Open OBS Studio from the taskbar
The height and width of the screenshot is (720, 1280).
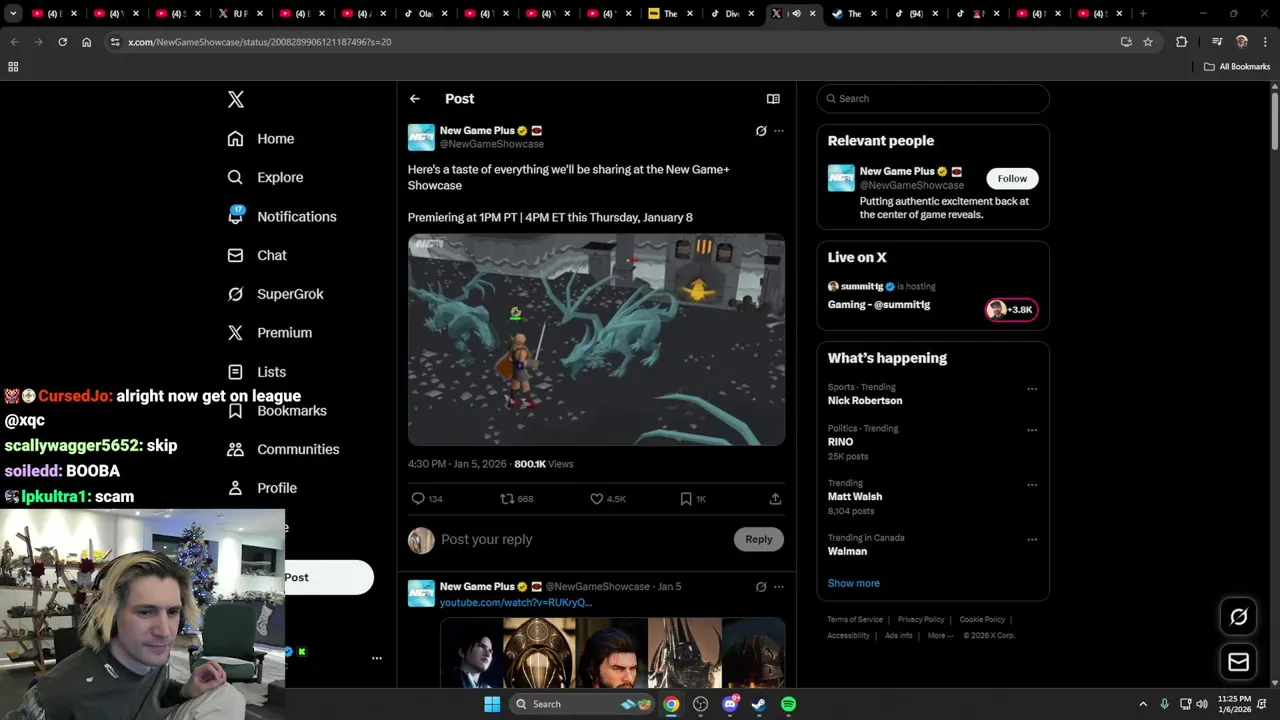pyautogui.click(x=700, y=704)
